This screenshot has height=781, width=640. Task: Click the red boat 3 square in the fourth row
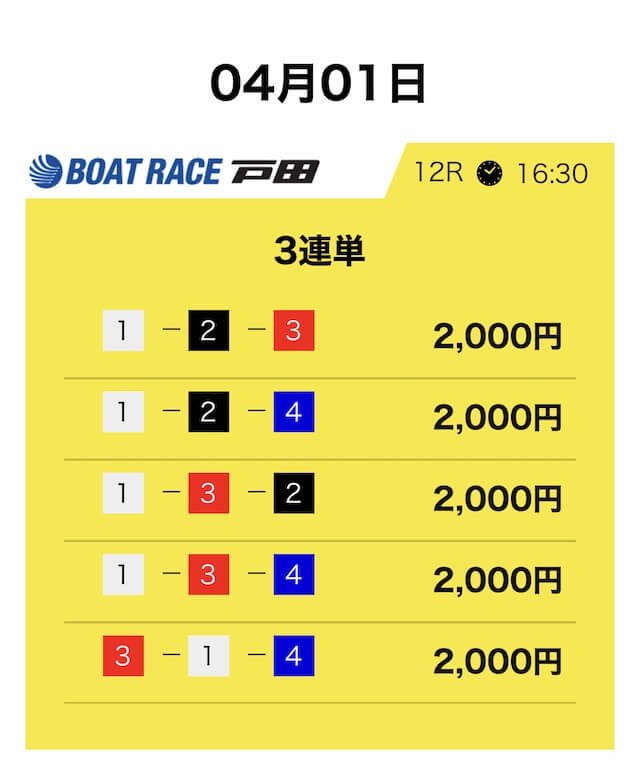point(208,574)
